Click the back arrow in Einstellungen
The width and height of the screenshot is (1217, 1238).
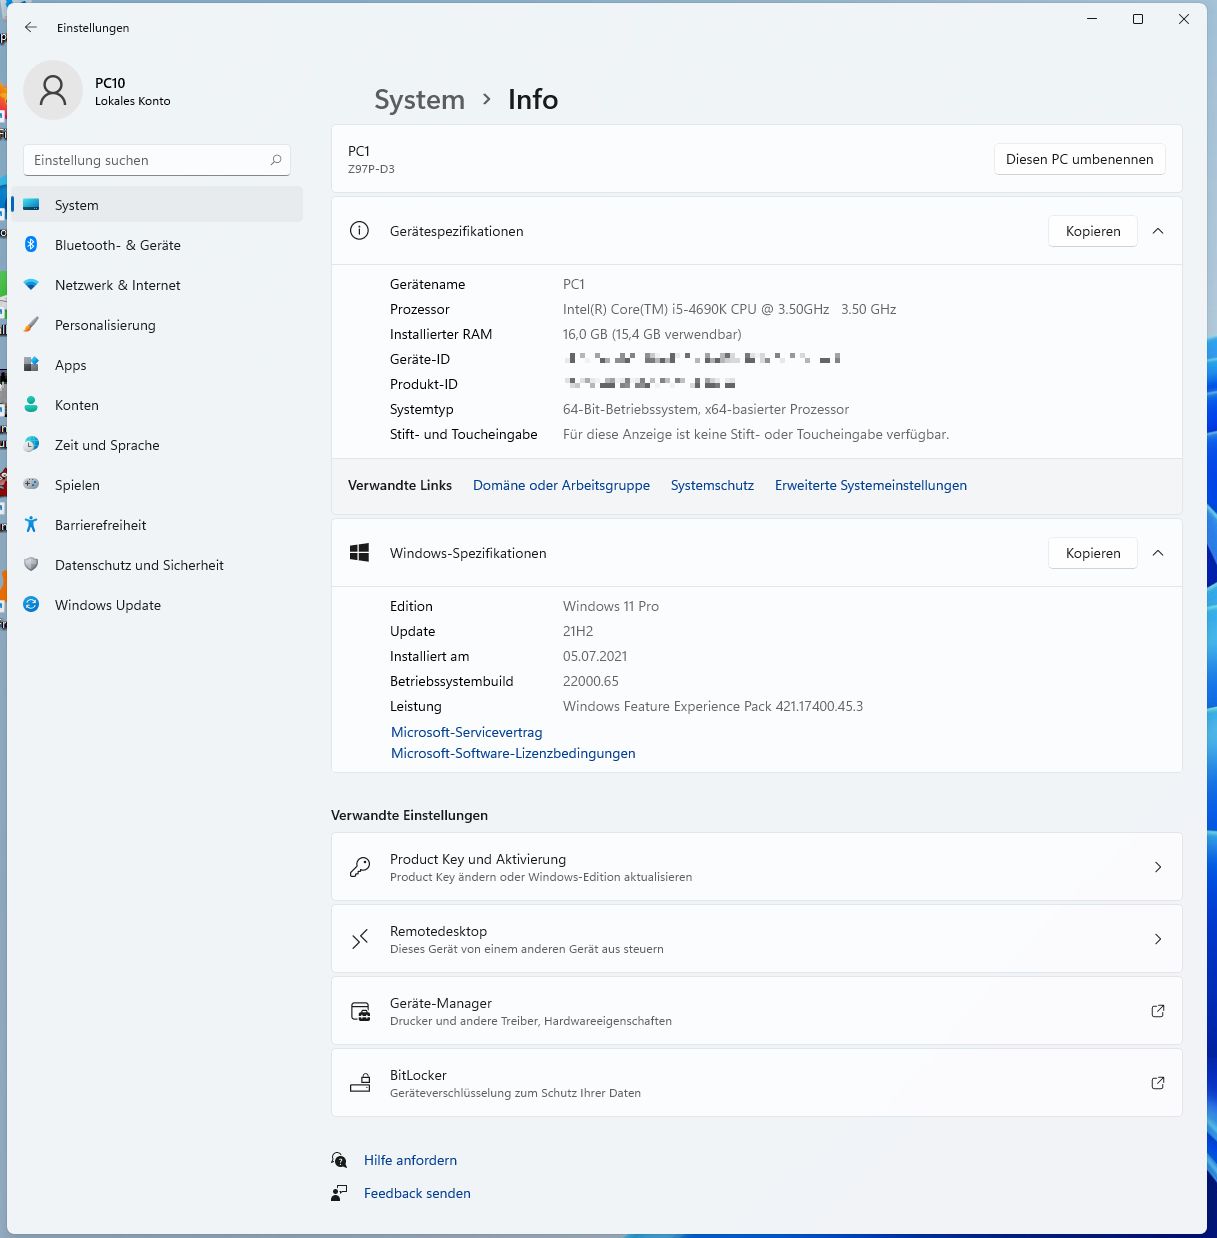pyautogui.click(x=31, y=28)
